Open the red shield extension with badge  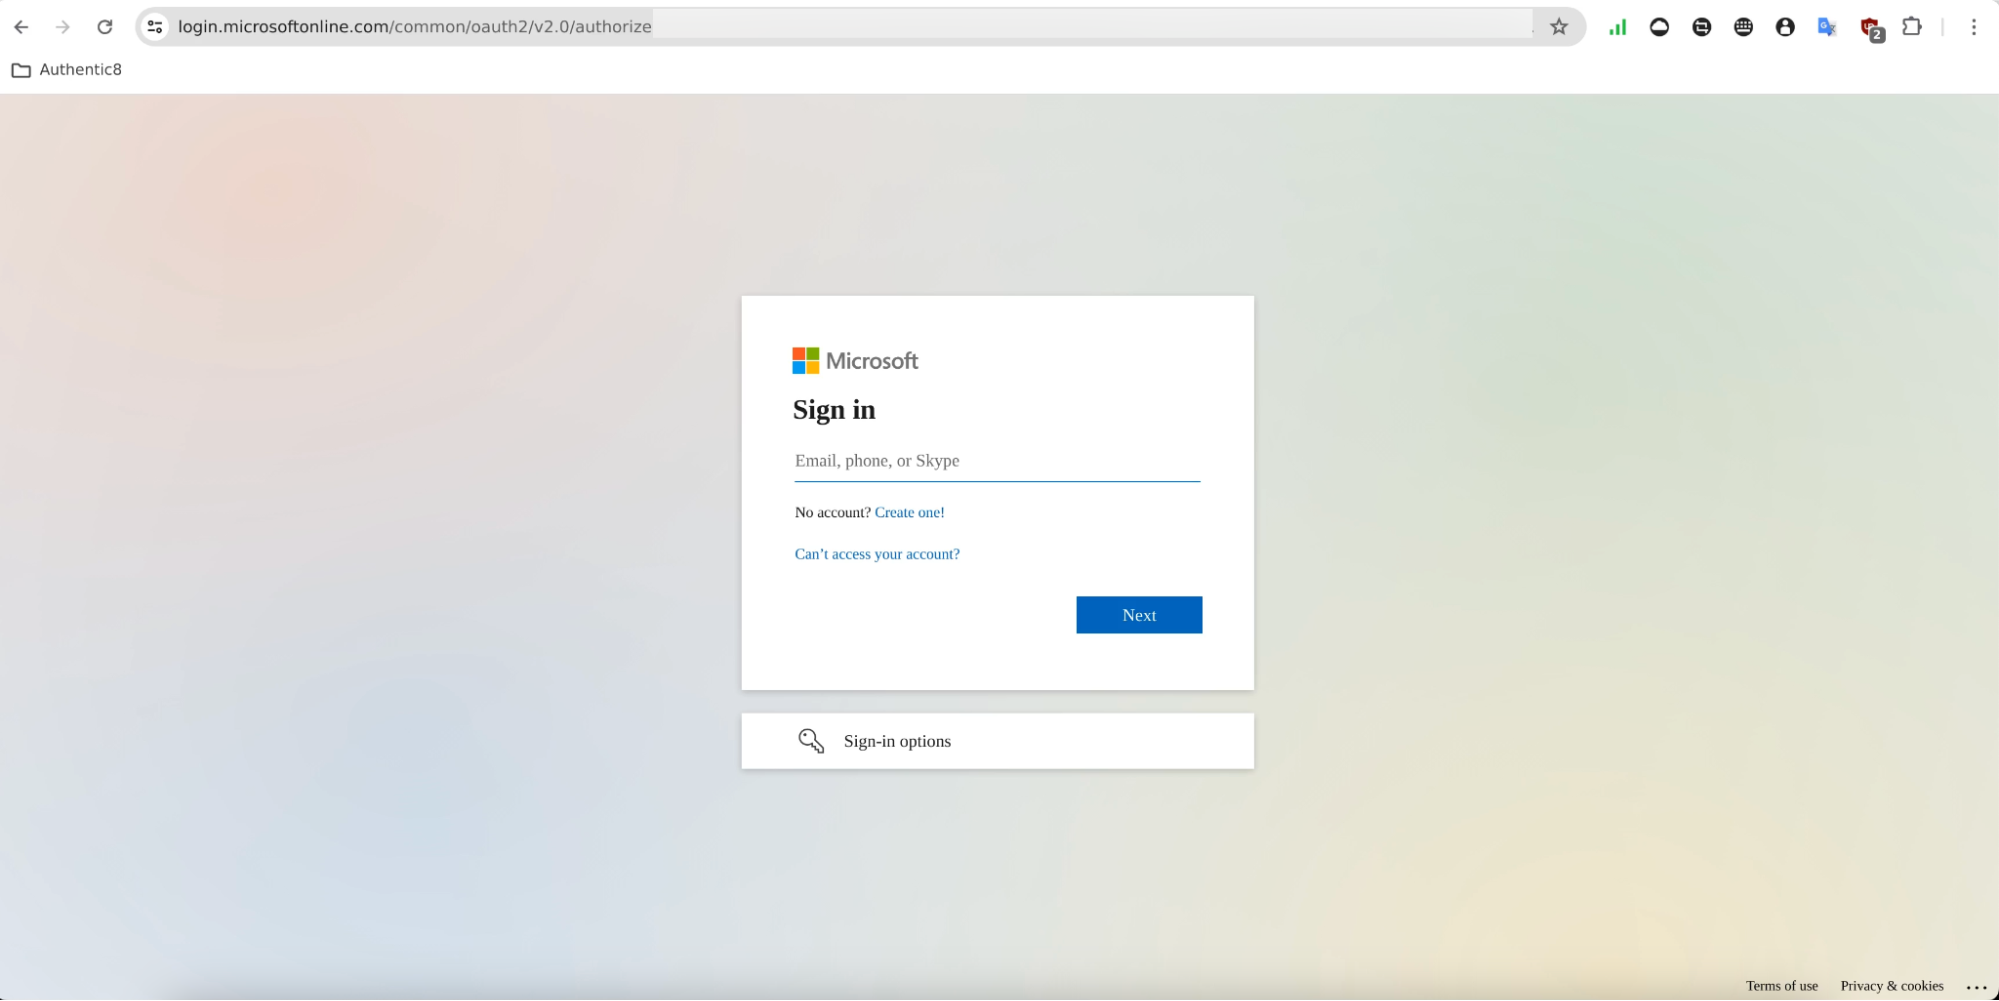coord(1871,29)
